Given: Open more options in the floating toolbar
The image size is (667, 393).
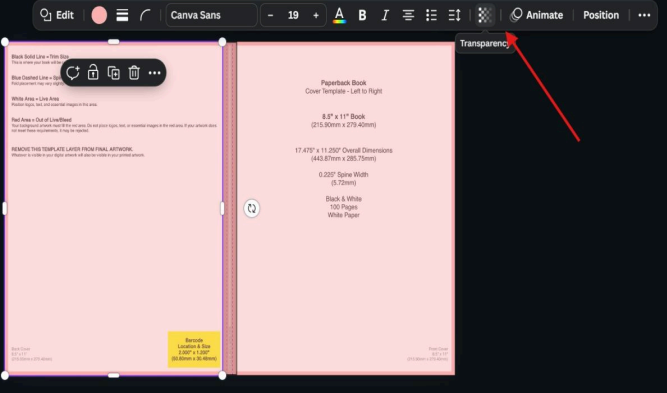Looking at the screenshot, I should (x=154, y=73).
